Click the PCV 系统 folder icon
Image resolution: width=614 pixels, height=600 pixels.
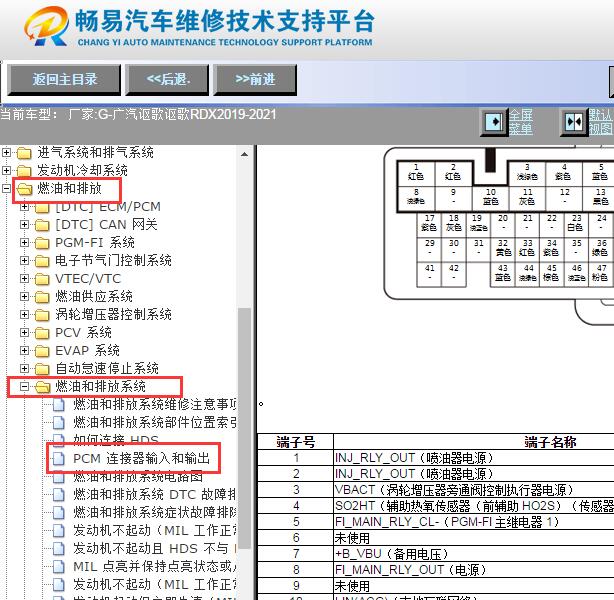coord(42,333)
